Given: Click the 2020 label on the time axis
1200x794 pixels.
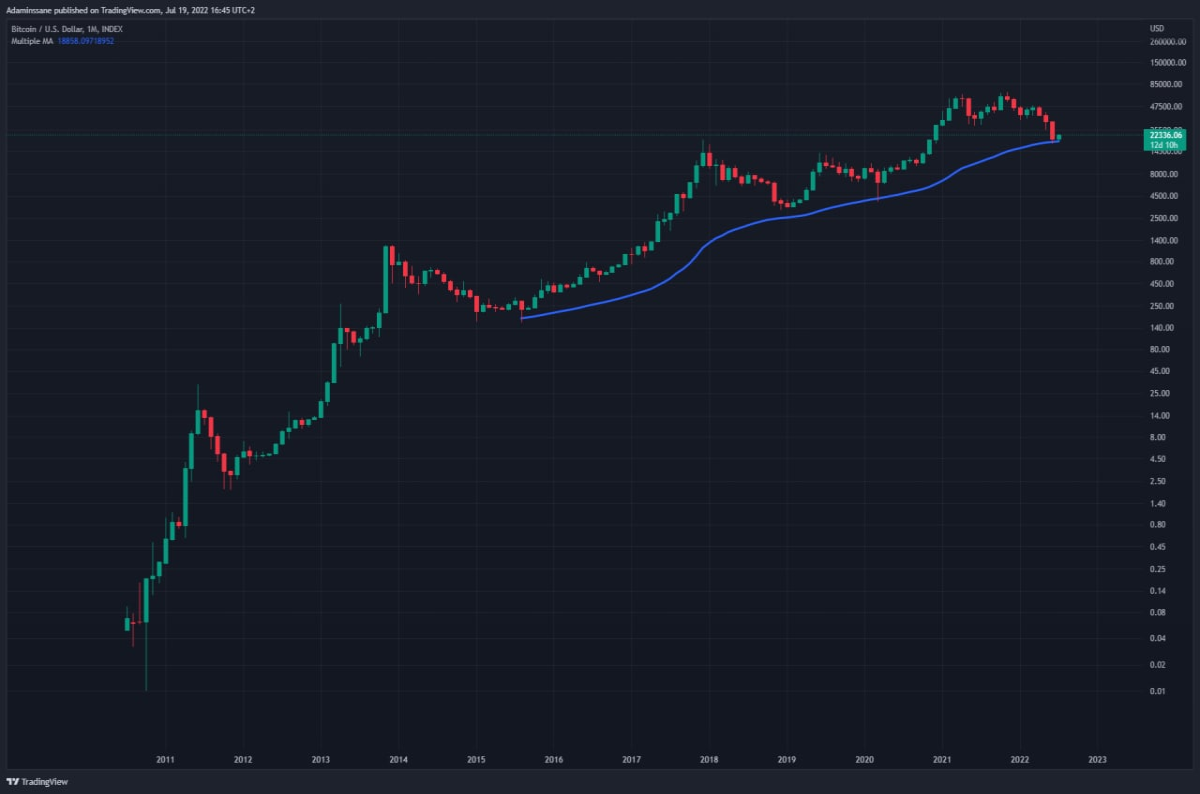Looking at the screenshot, I should (x=864, y=759).
